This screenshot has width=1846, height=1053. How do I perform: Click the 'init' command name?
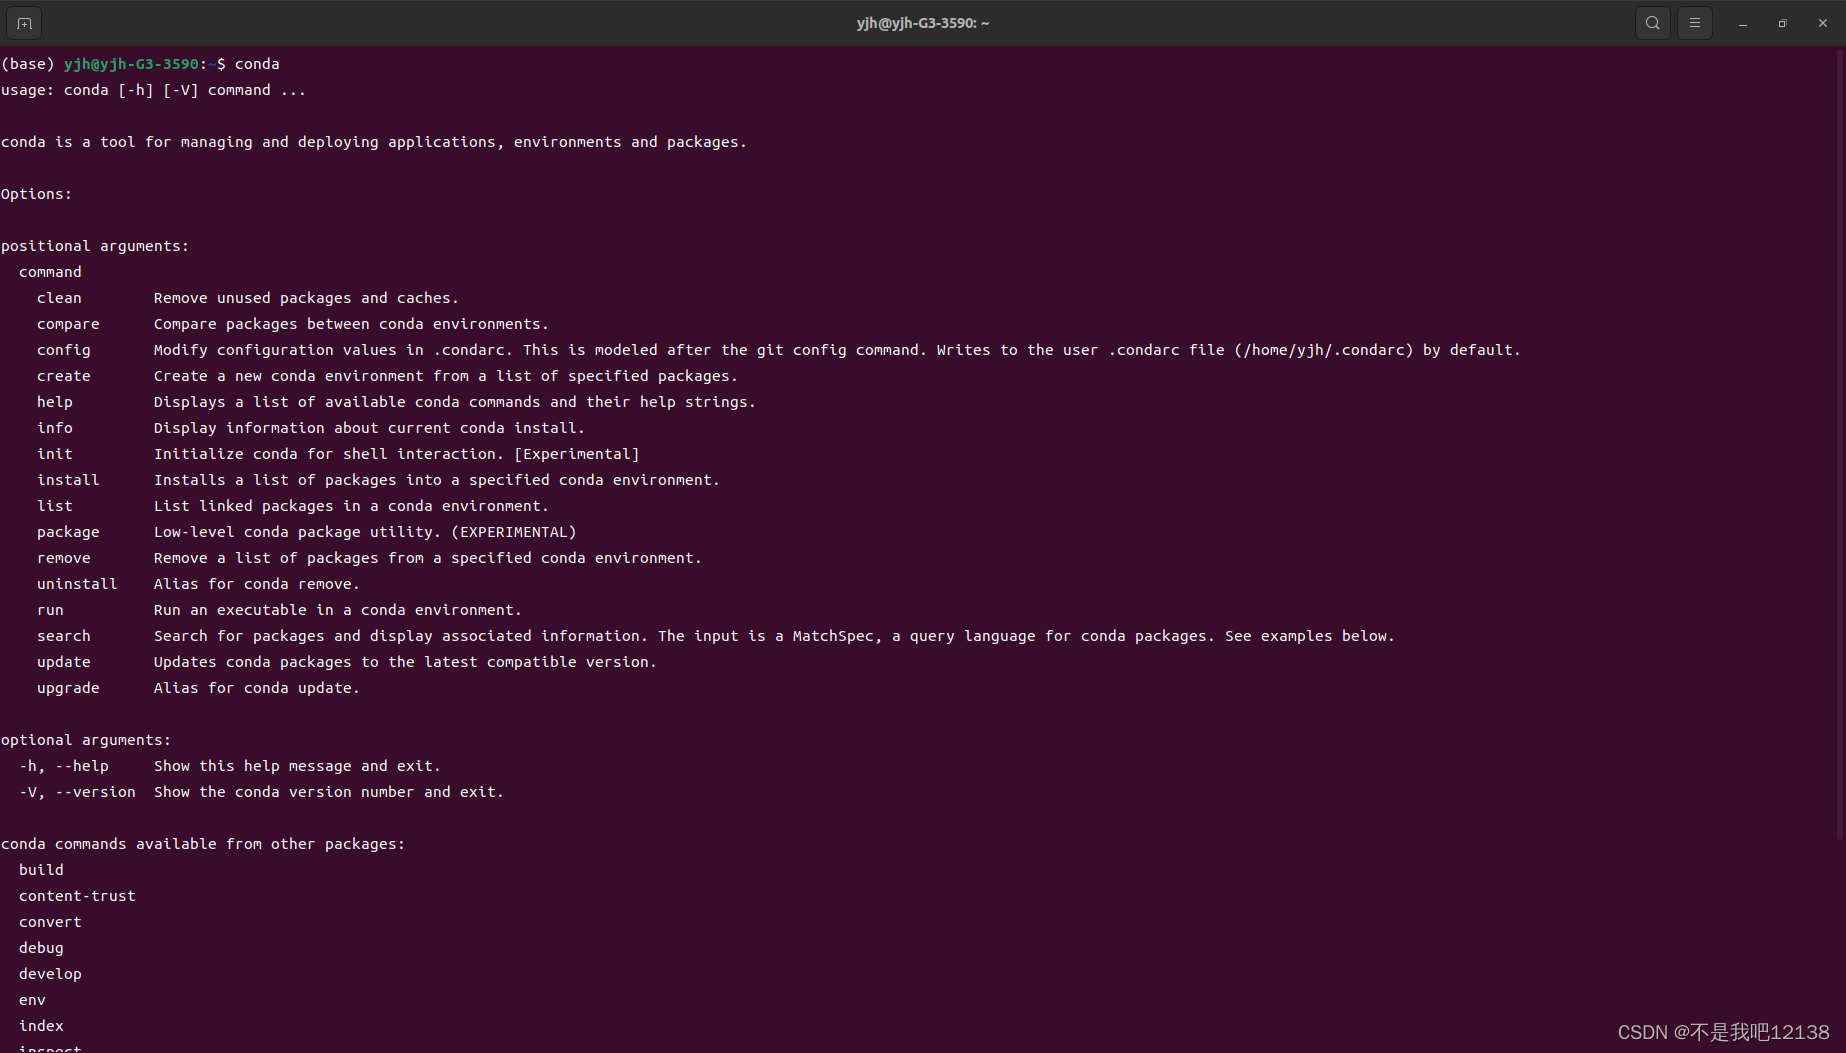[x=55, y=454]
